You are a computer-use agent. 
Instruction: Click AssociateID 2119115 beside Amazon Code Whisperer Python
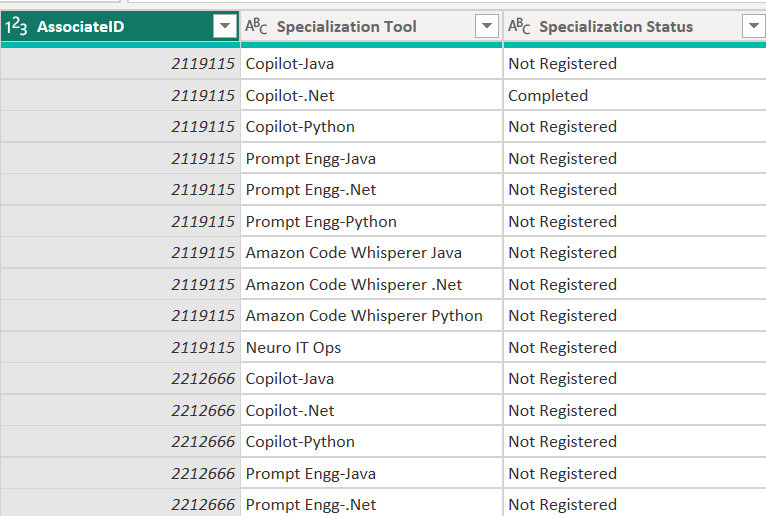pyautogui.click(x=120, y=316)
